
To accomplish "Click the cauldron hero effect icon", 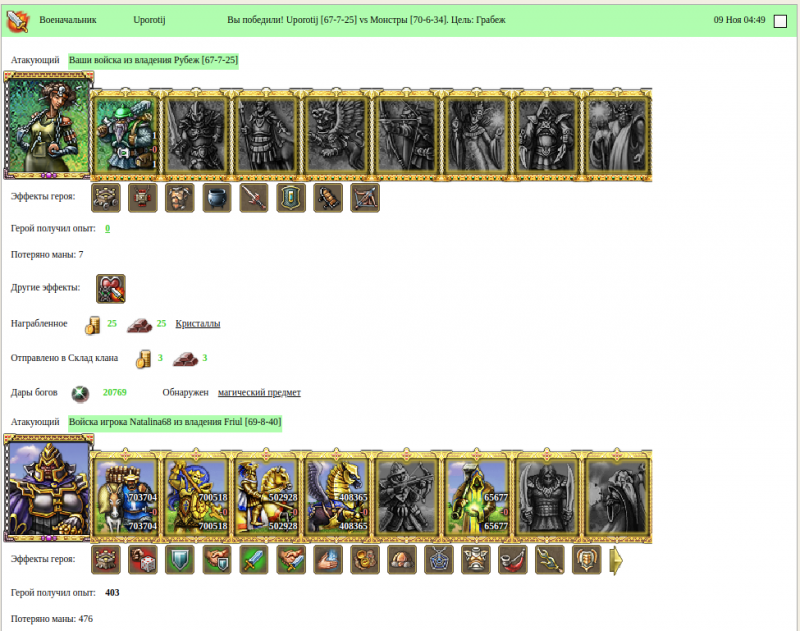I will point(217,197).
